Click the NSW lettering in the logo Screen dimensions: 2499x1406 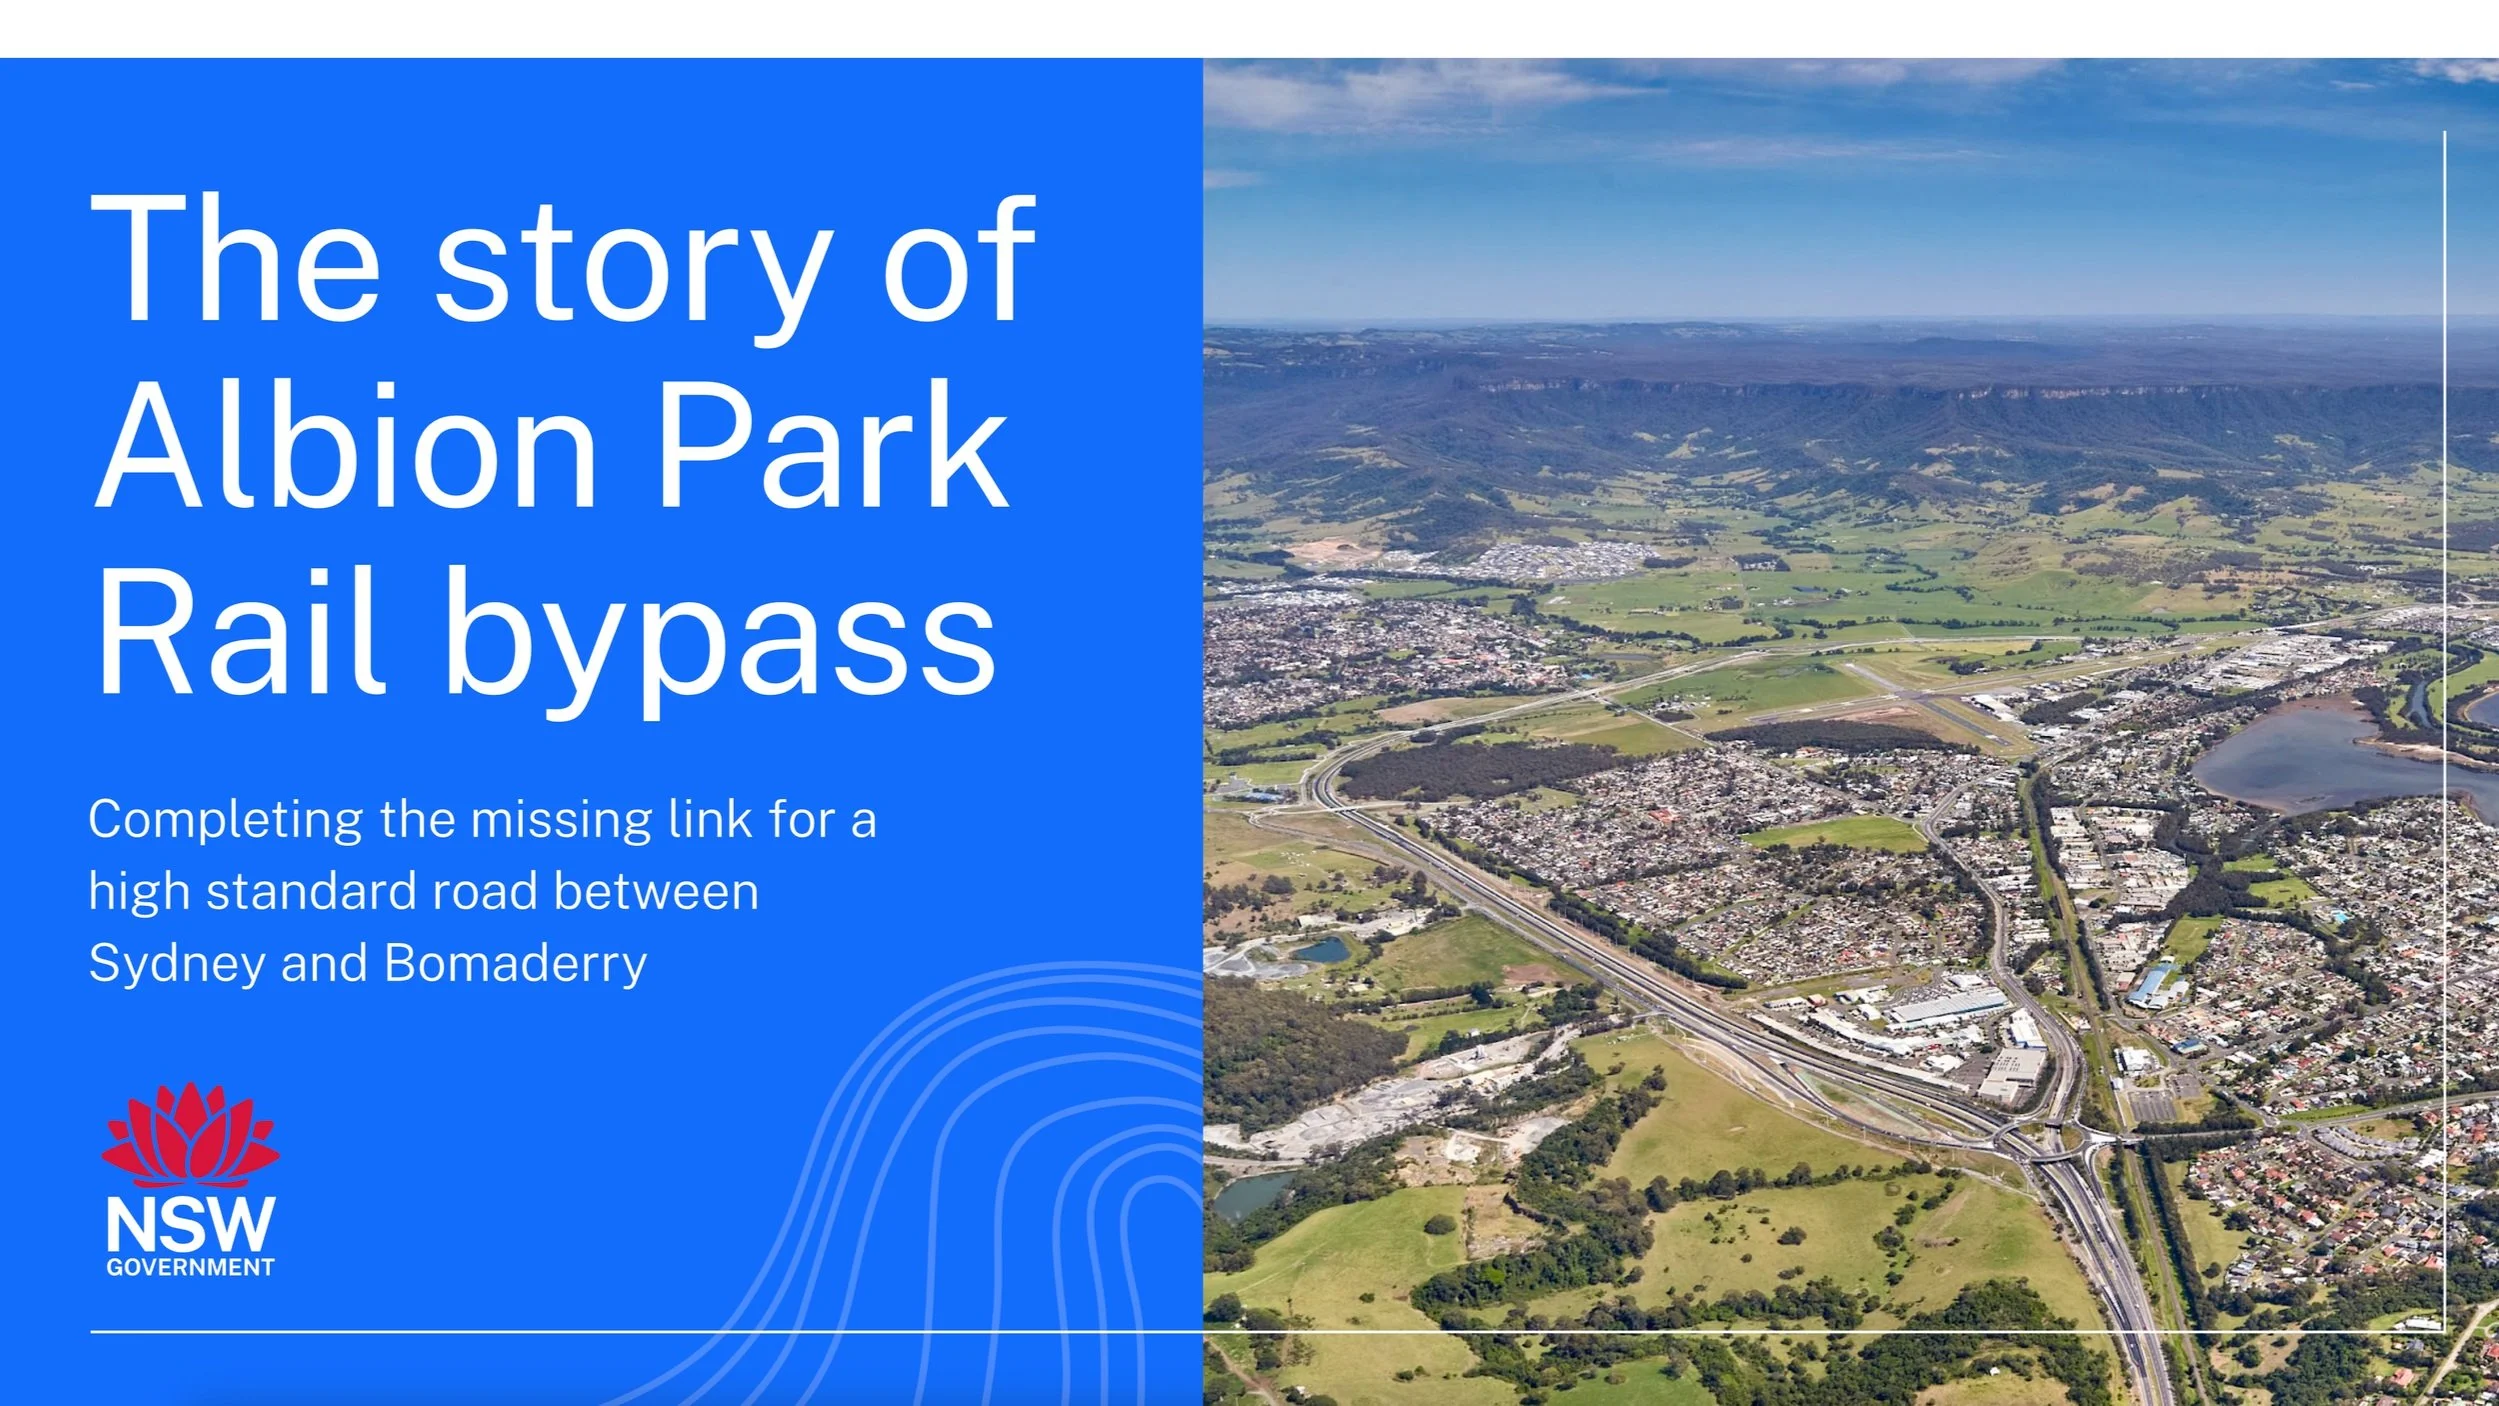click(190, 1224)
